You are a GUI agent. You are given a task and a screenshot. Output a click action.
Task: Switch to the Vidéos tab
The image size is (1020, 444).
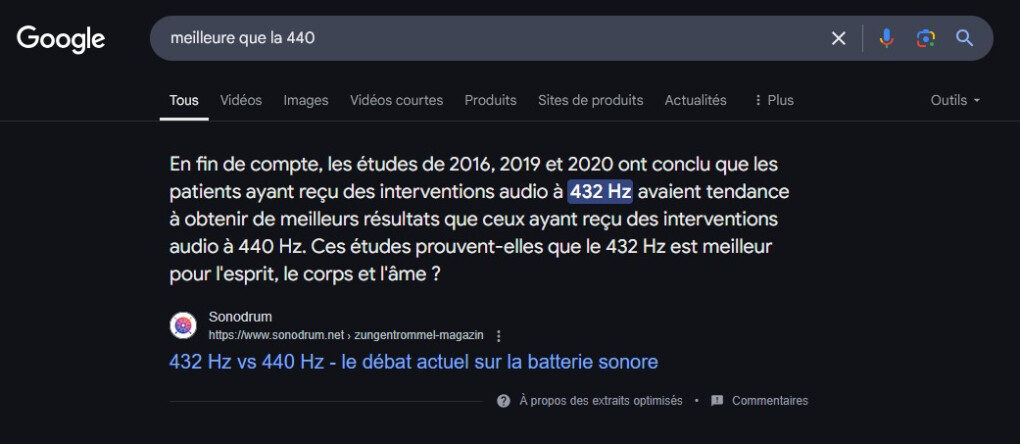coord(241,100)
